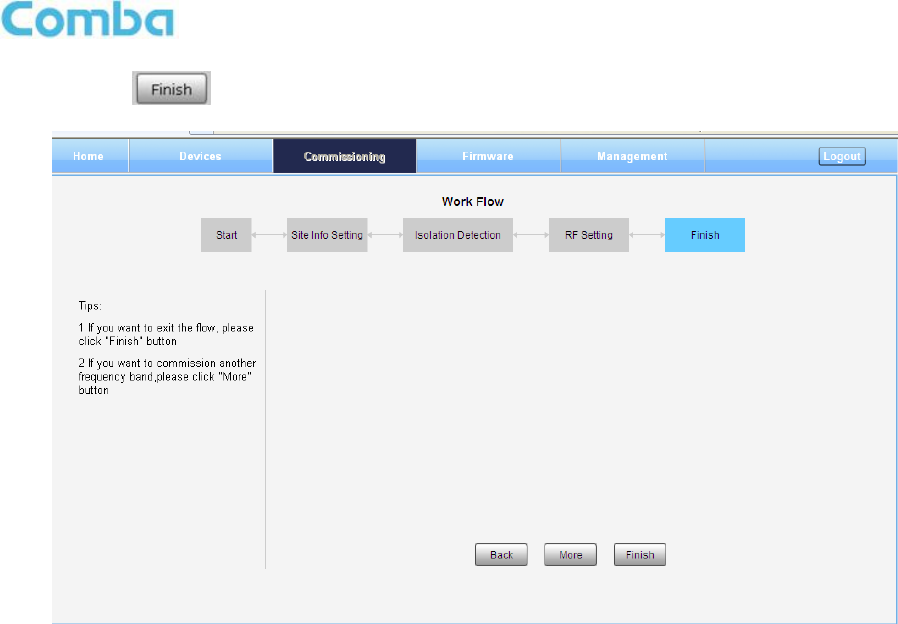Click the Logout button
This screenshot has width=898, height=624.
pyautogui.click(x=842, y=156)
